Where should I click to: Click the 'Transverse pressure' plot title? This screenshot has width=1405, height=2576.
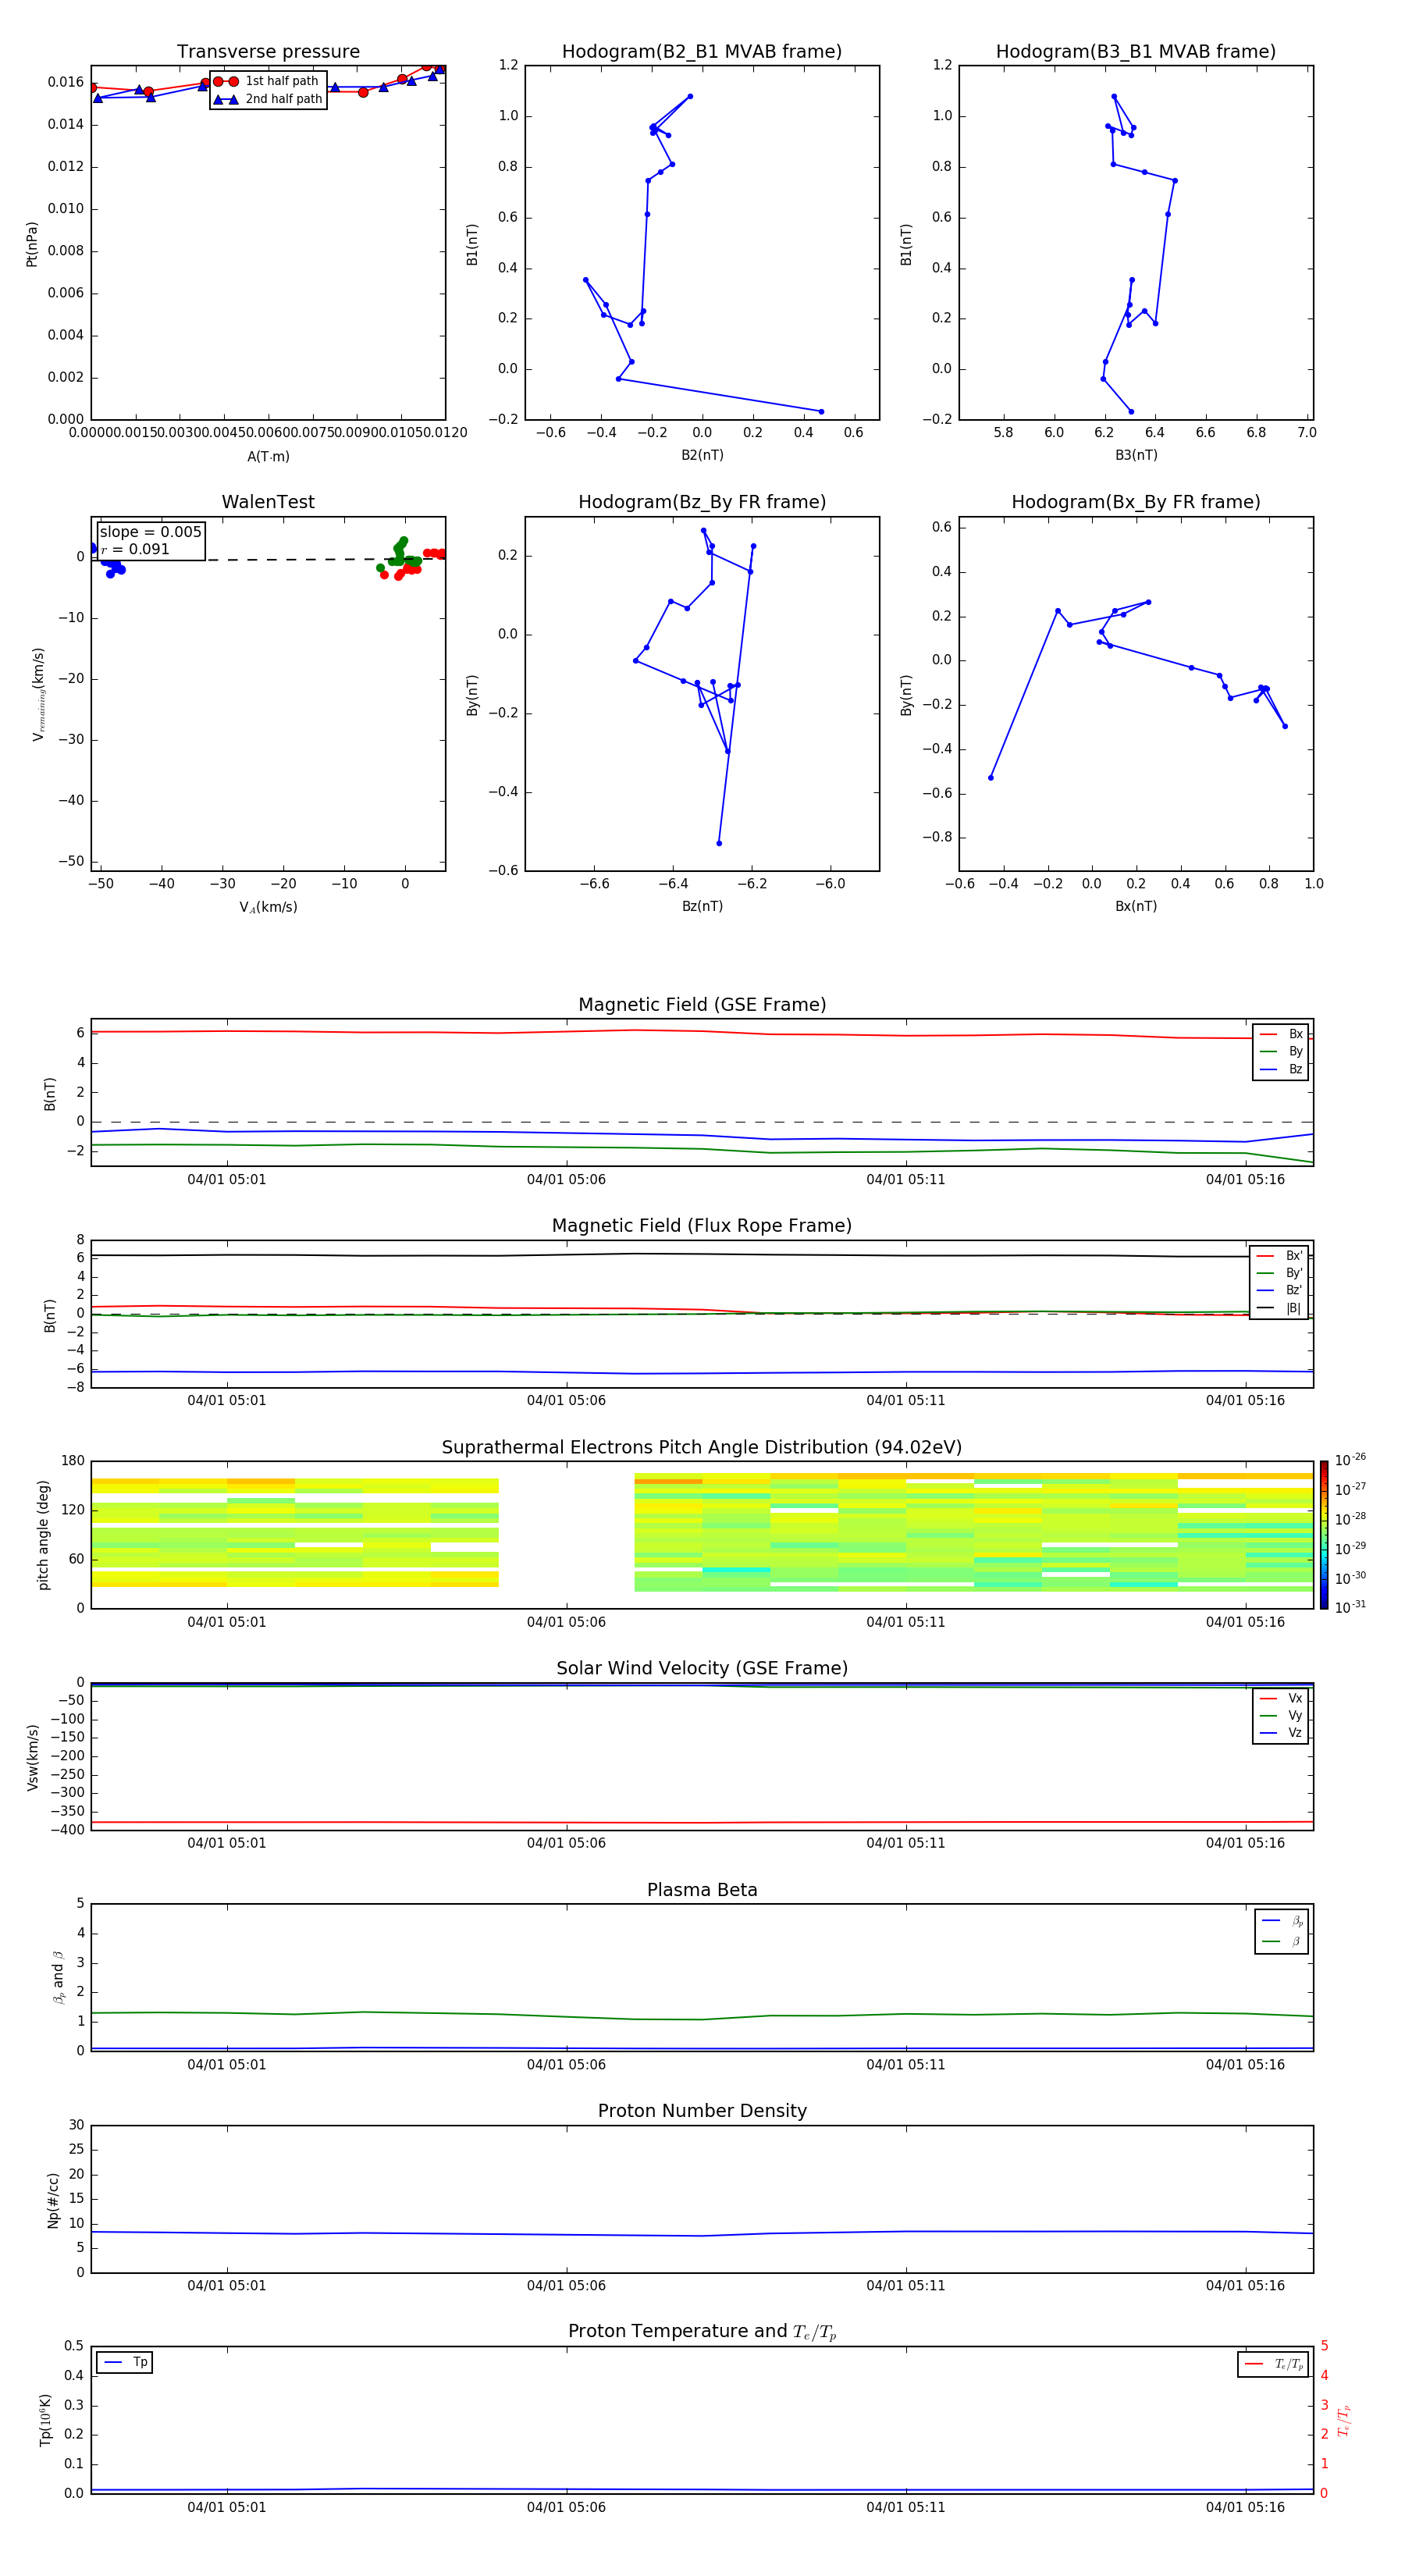(x=268, y=52)
